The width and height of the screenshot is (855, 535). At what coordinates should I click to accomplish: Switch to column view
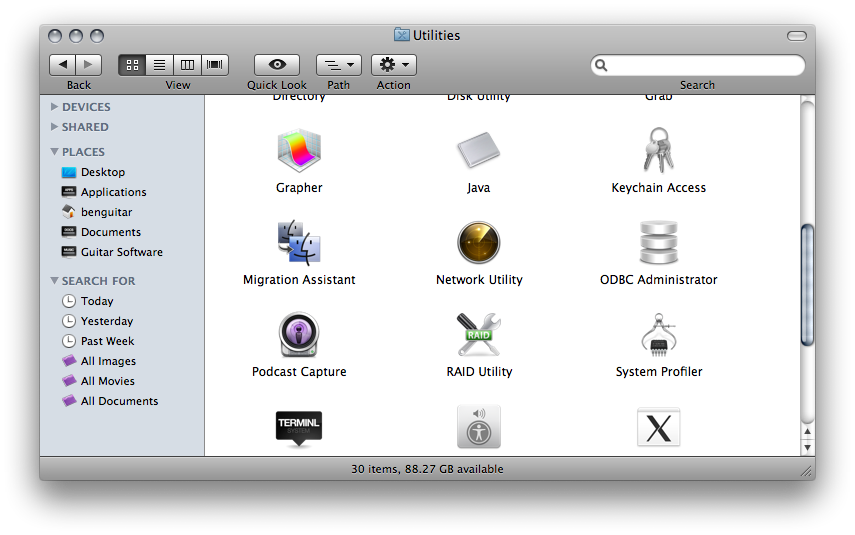(x=187, y=65)
